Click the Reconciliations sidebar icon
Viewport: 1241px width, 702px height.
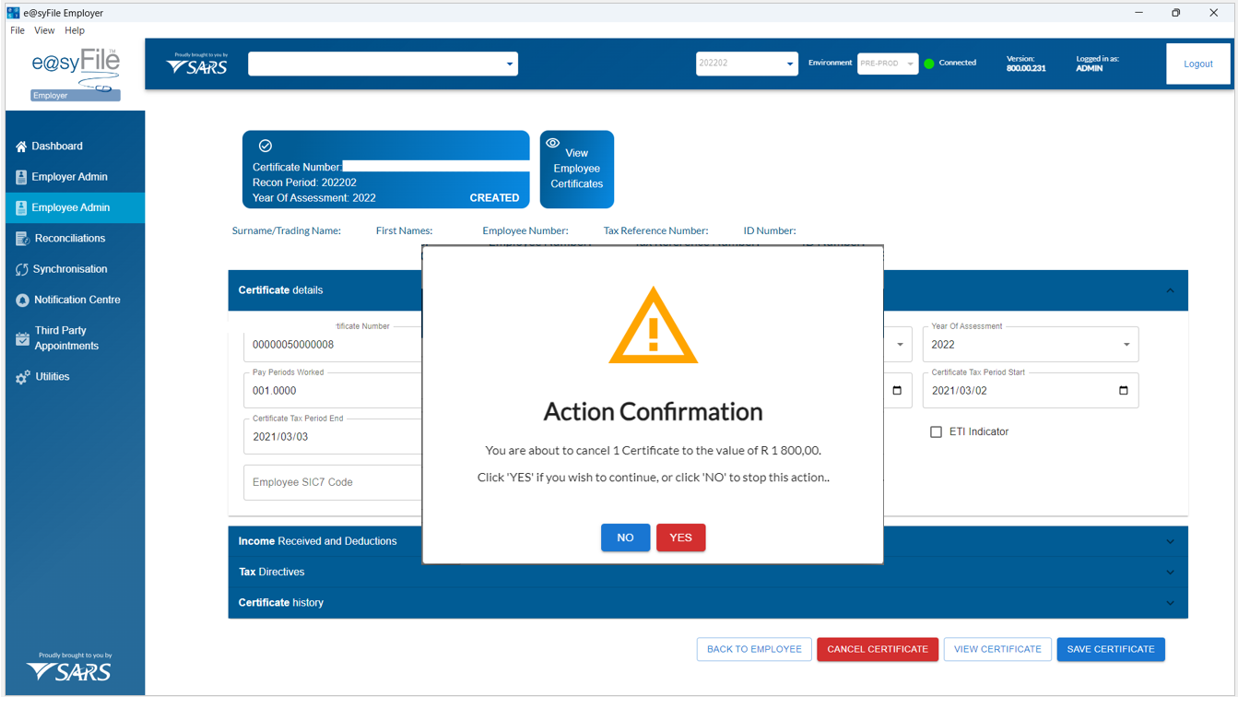22,239
